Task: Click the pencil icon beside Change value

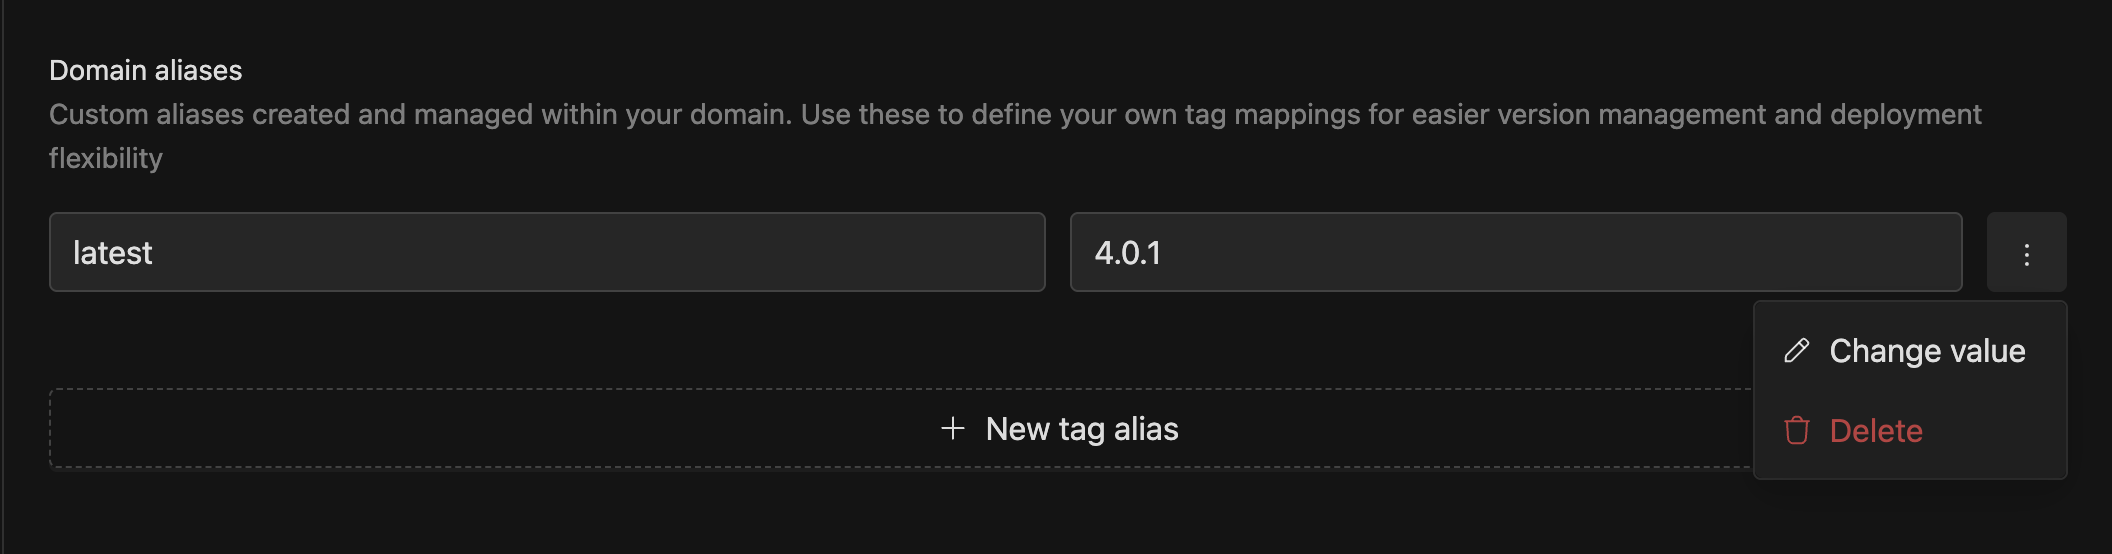Action: point(1797,351)
